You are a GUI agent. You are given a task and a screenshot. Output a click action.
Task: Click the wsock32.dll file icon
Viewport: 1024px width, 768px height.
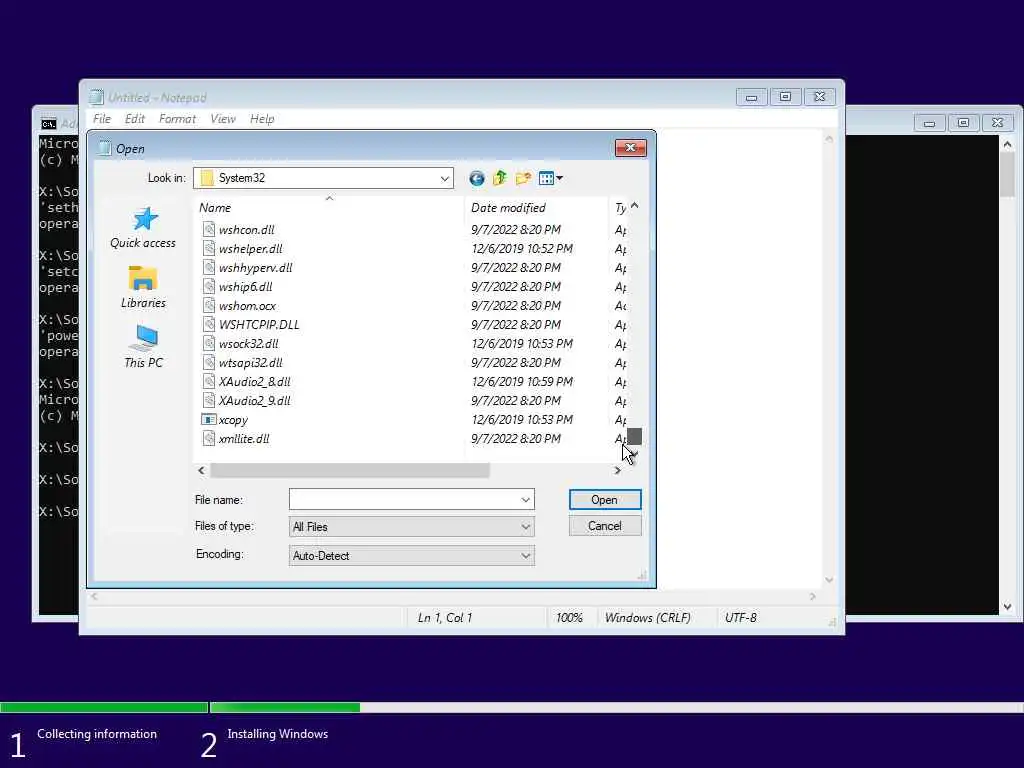click(x=208, y=343)
